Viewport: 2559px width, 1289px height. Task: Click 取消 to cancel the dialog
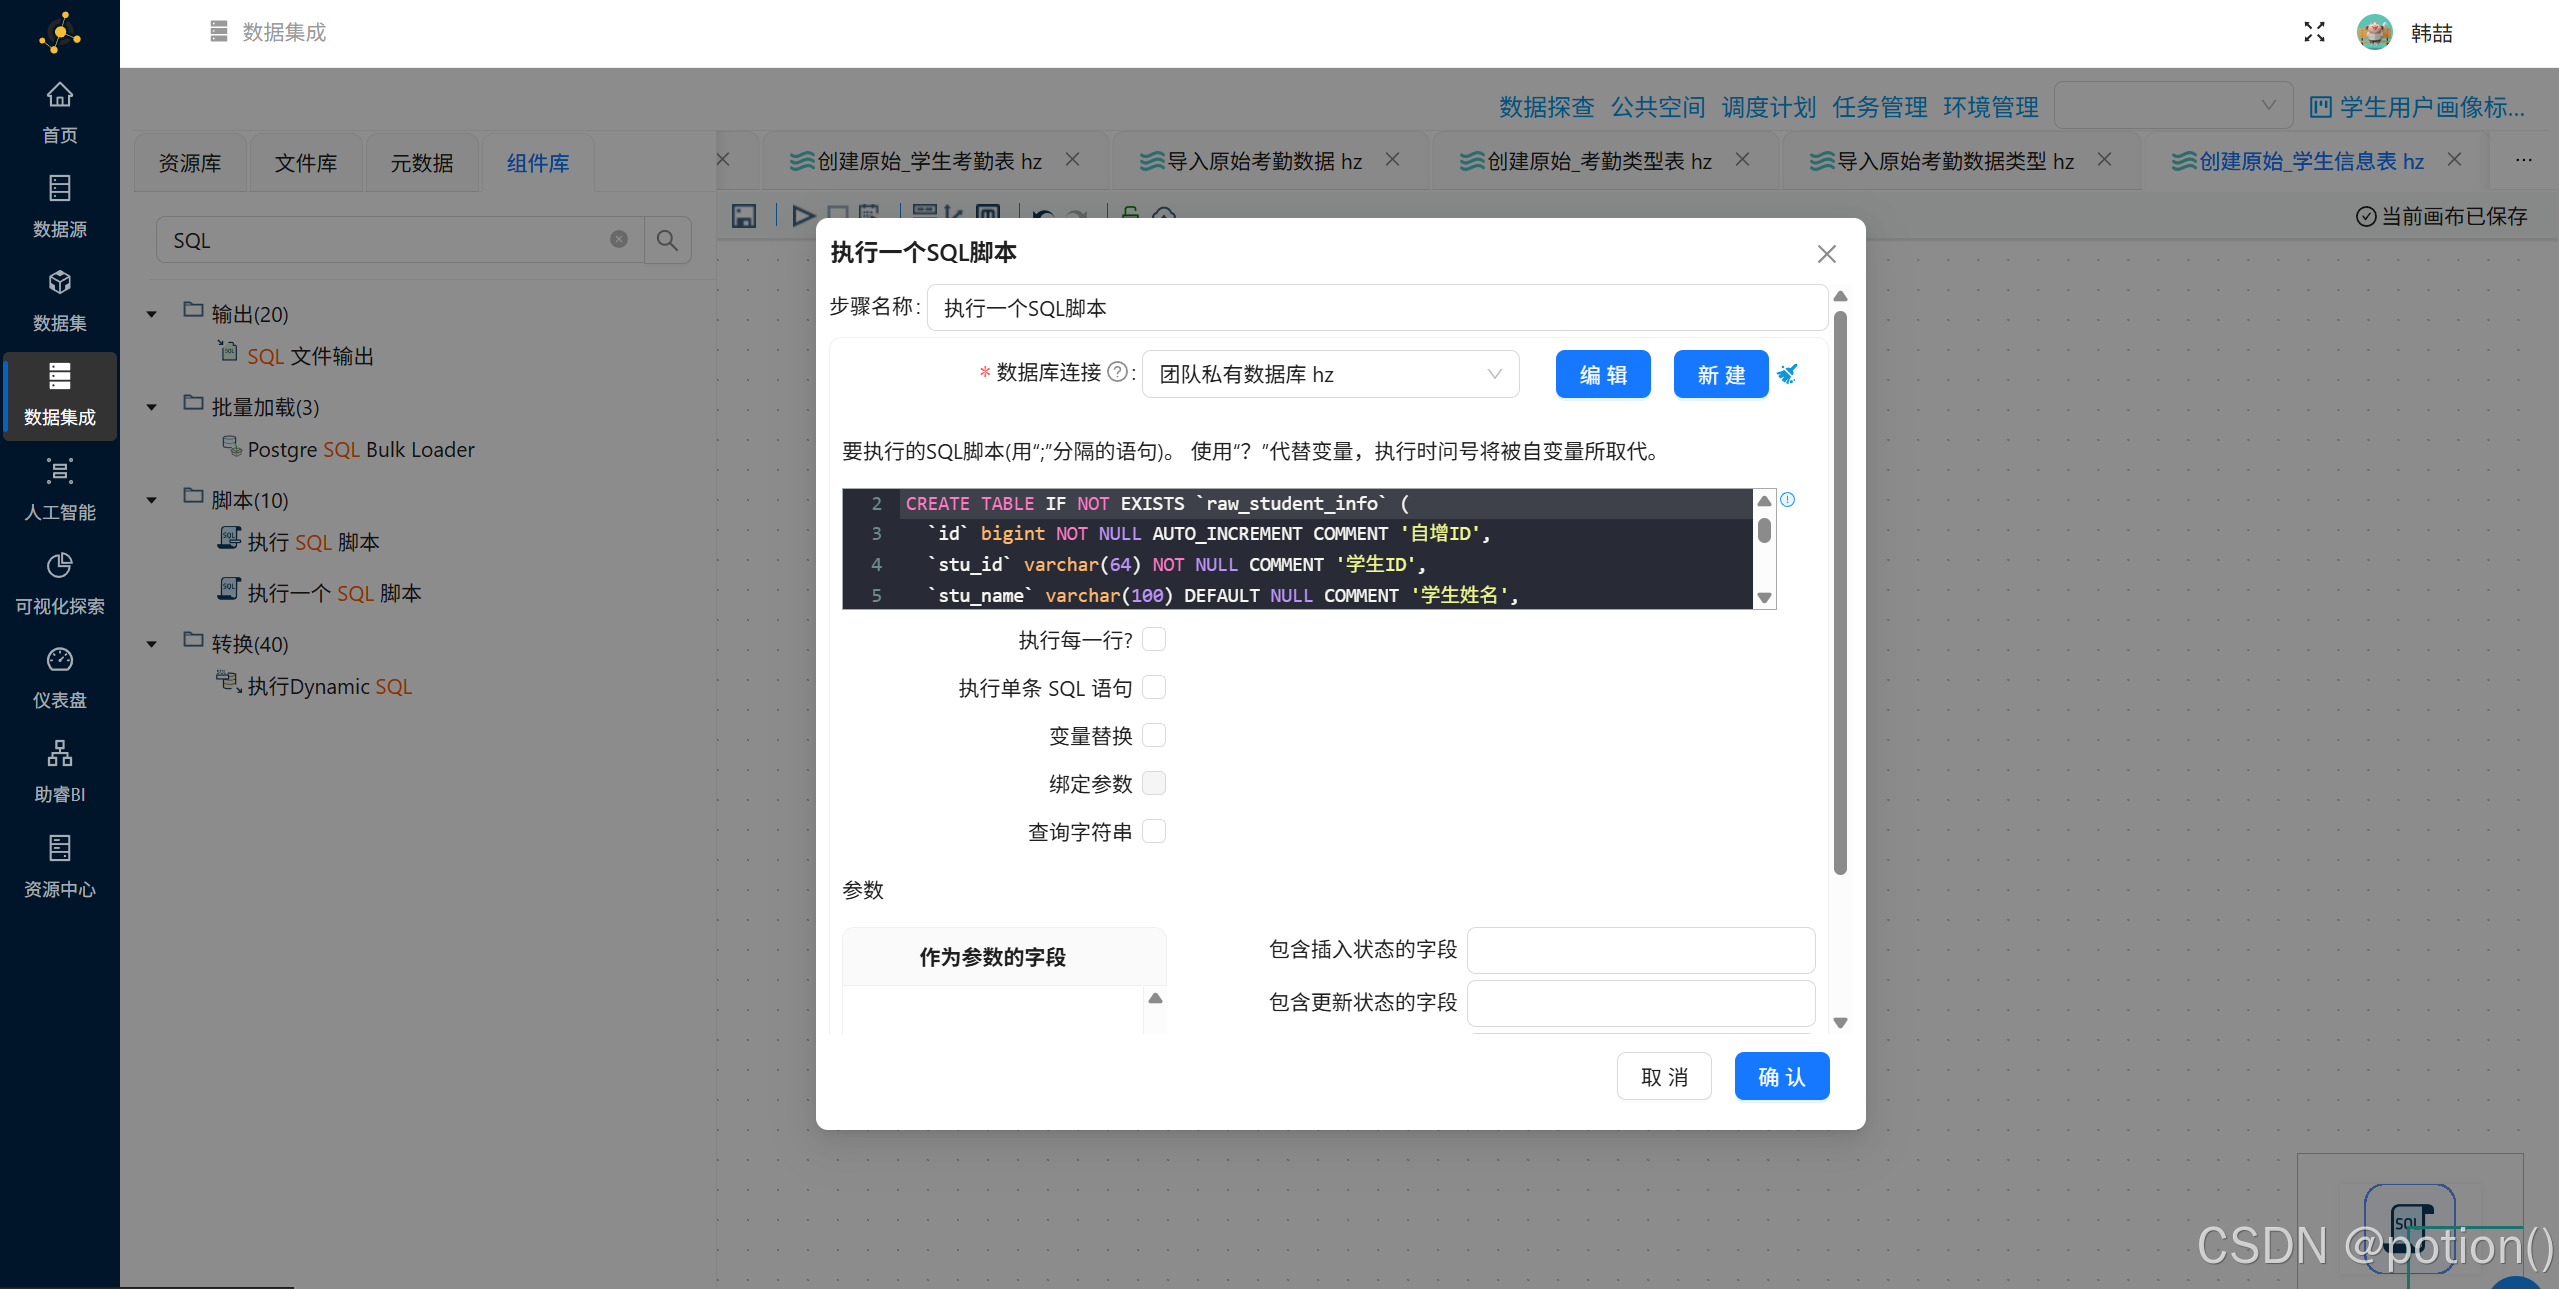pyautogui.click(x=1664, y=1076)
